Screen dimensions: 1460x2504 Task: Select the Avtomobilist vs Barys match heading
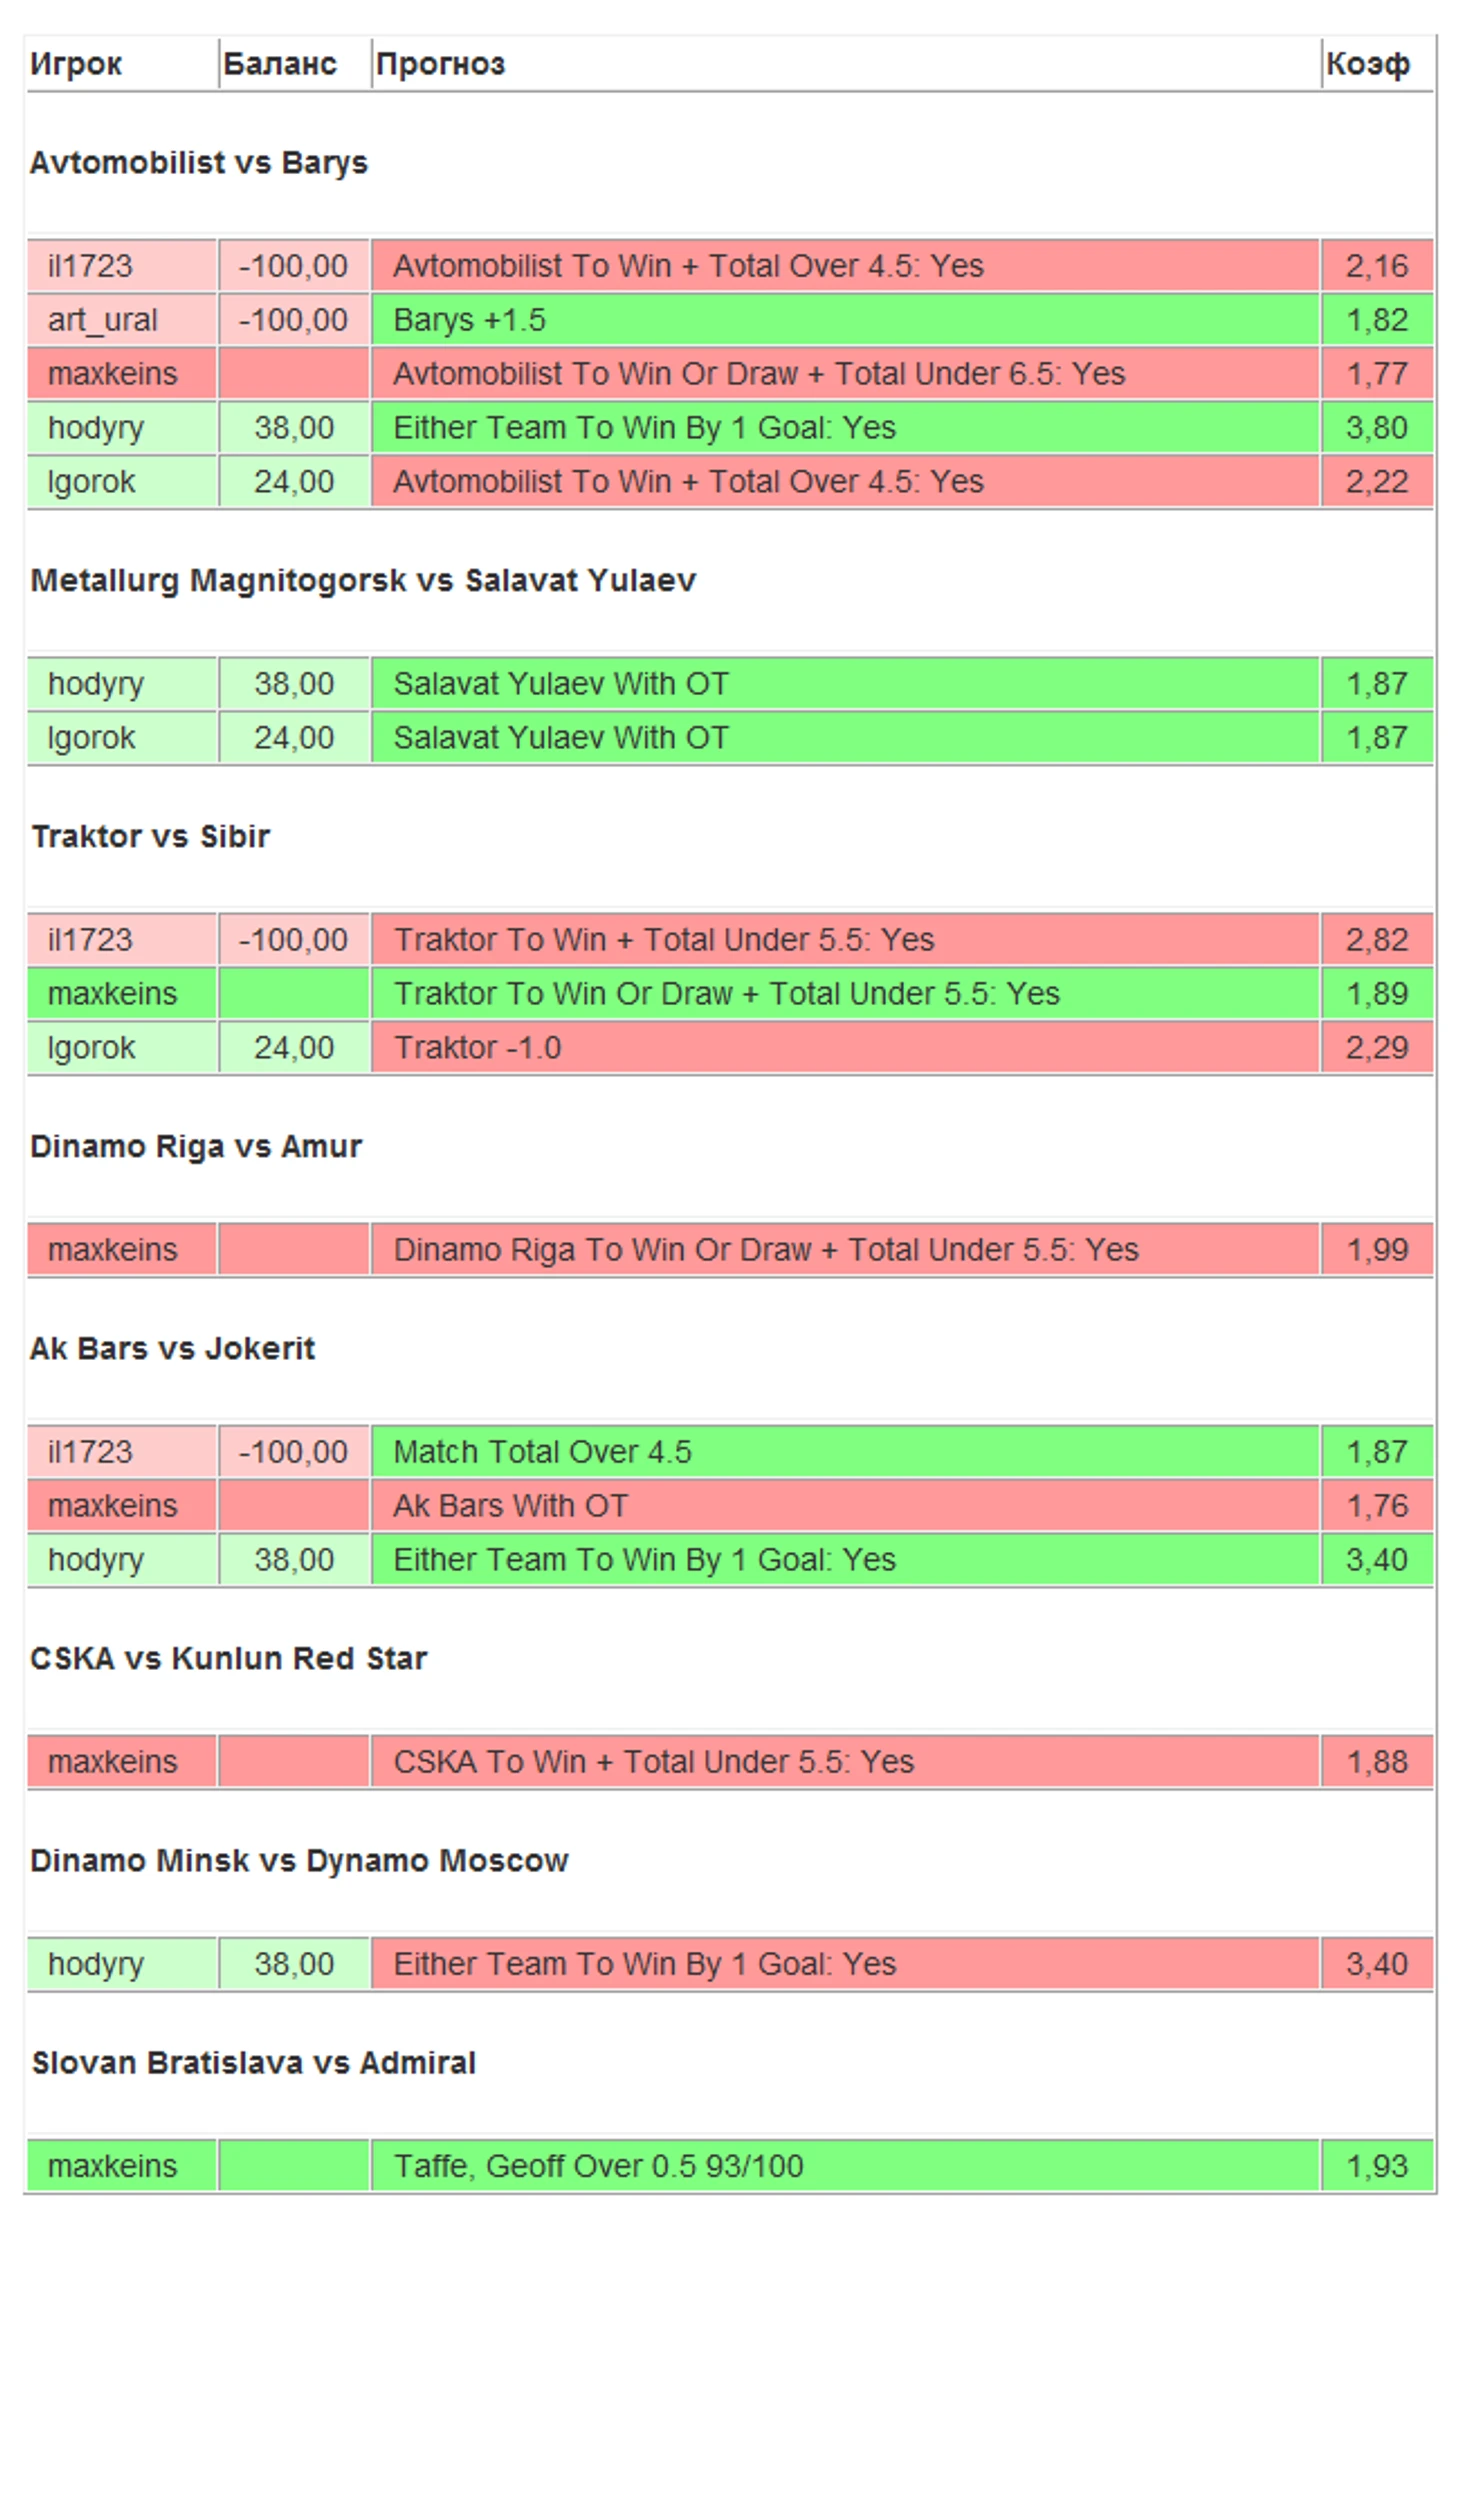[199, 162]
